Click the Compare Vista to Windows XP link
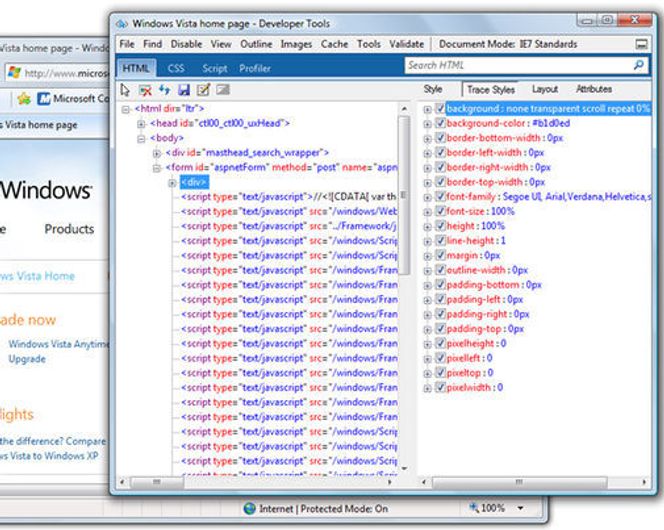664x530 pixels. pyautogui.click(x=53, y=448)
